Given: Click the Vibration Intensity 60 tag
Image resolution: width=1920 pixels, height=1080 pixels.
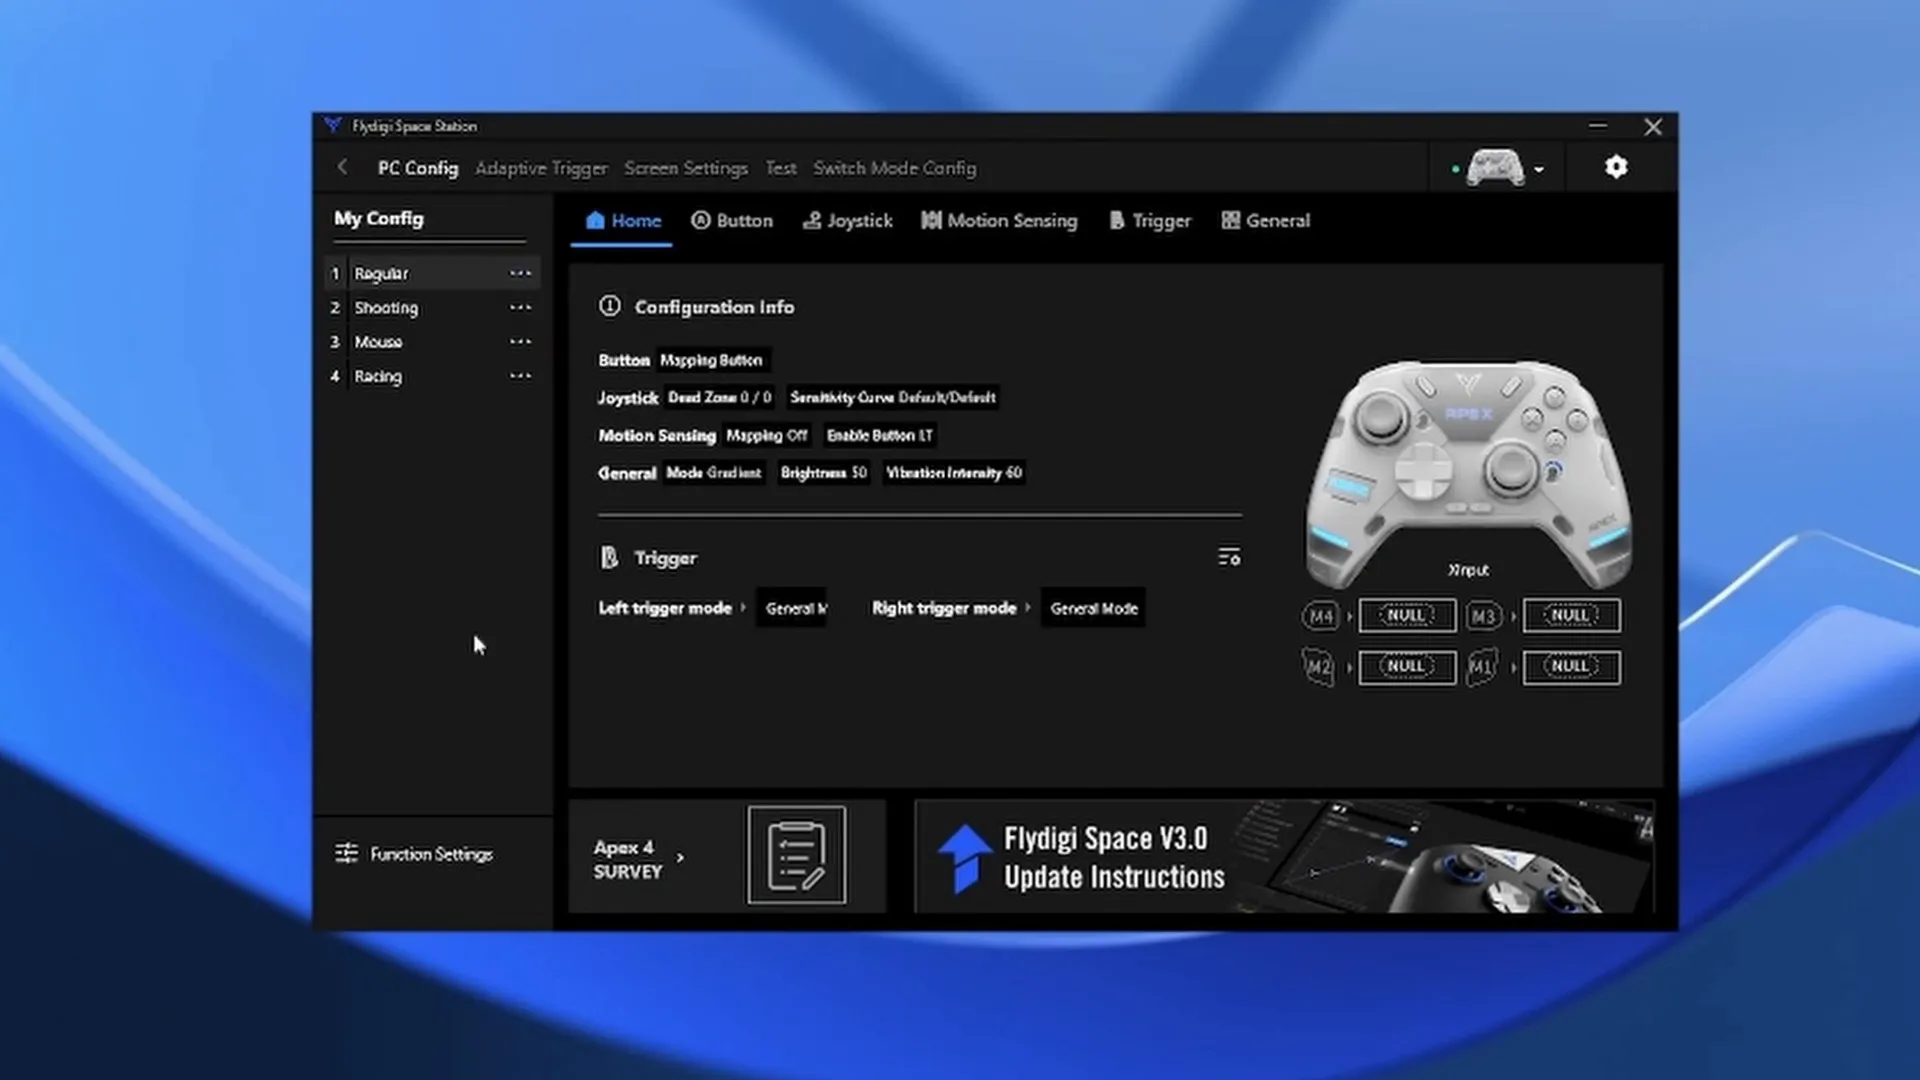Looking at the screenshot, I should 954,472.
